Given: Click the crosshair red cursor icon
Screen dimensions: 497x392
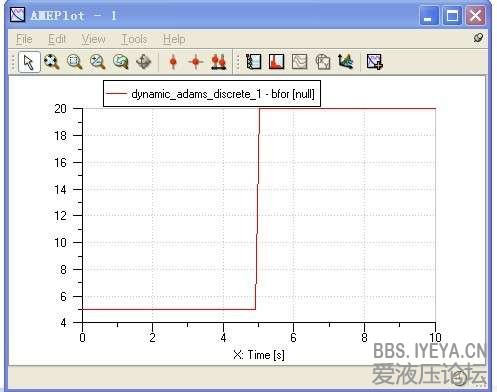Looking at the screenshot, I should coord(196,62).
